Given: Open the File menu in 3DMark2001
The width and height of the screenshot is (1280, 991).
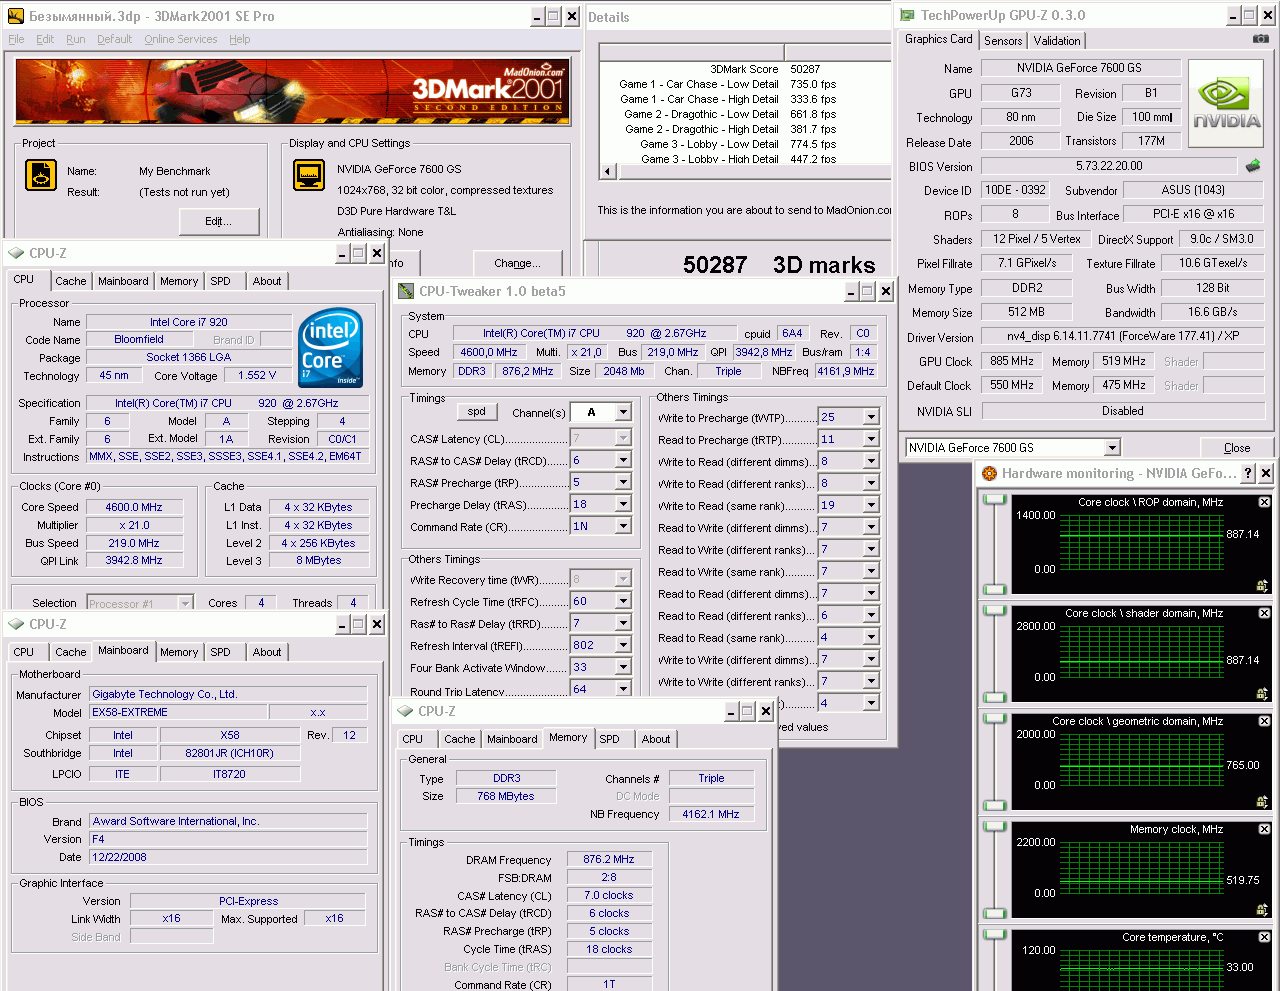Looking at the screenshot, I should point(16,39).
